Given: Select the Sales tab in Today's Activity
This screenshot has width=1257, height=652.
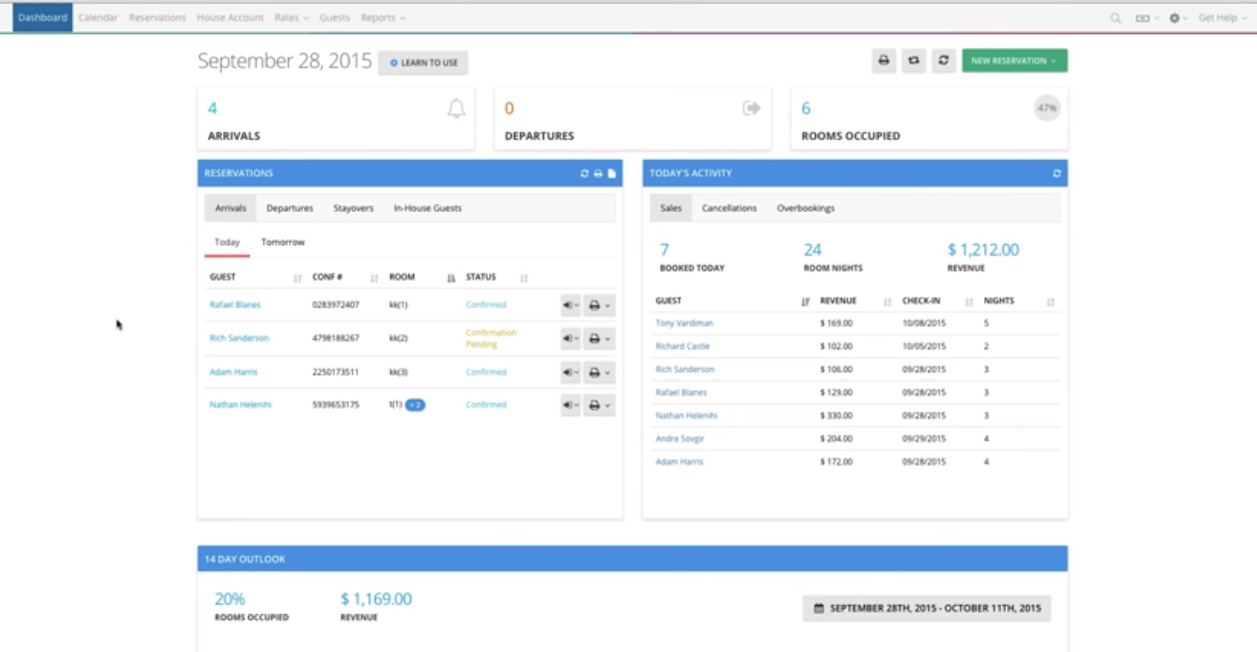Looking at the screenshot, I should (671, 208).
